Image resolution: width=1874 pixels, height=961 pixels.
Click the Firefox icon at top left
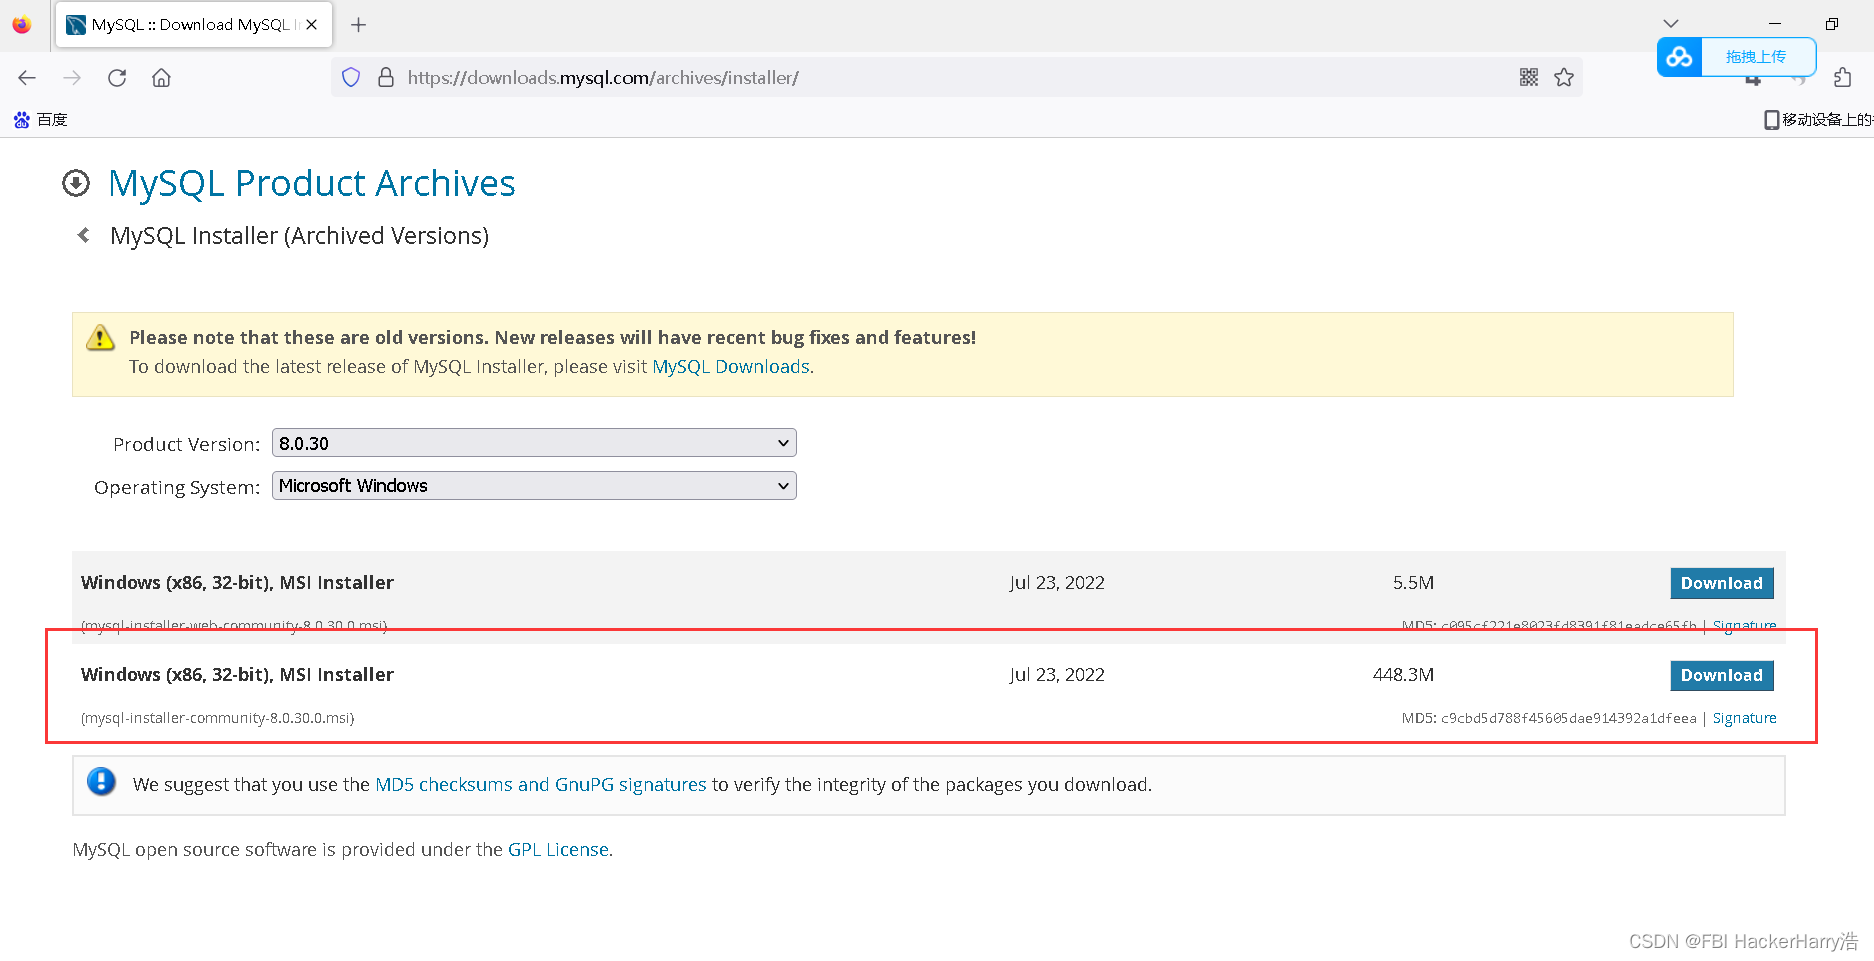point(22,25)
